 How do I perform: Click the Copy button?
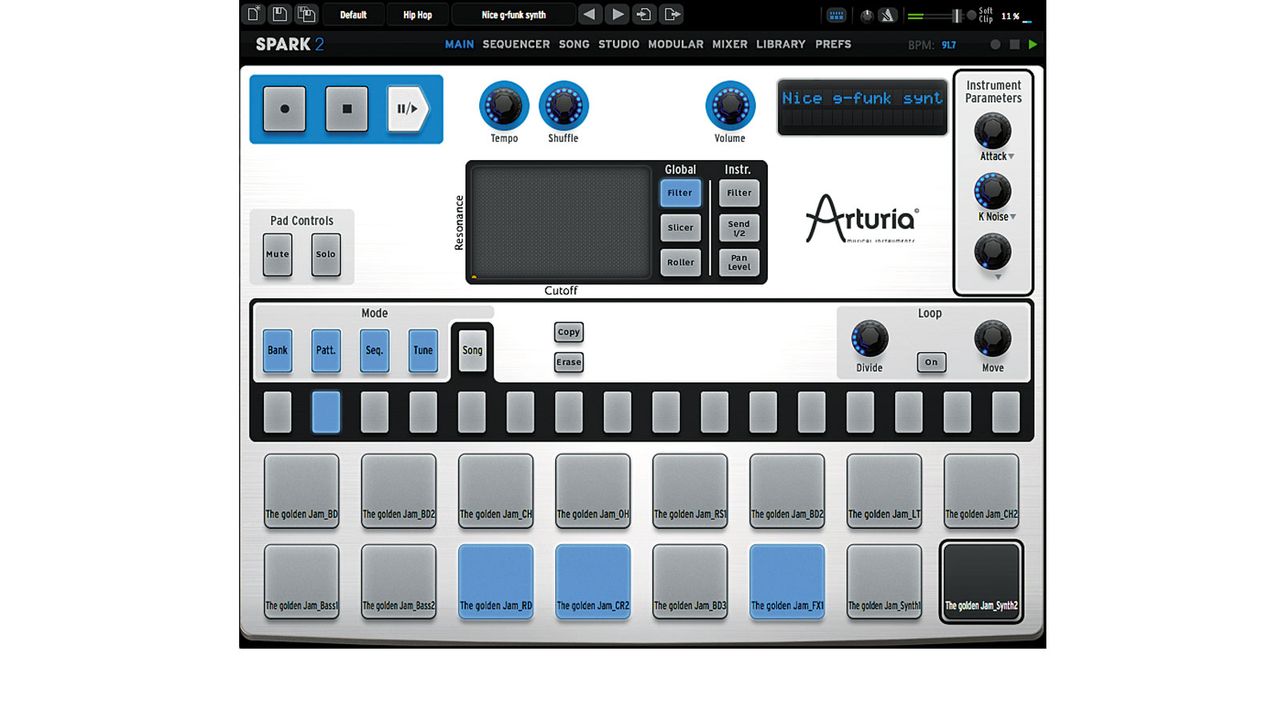pos(569,332)
